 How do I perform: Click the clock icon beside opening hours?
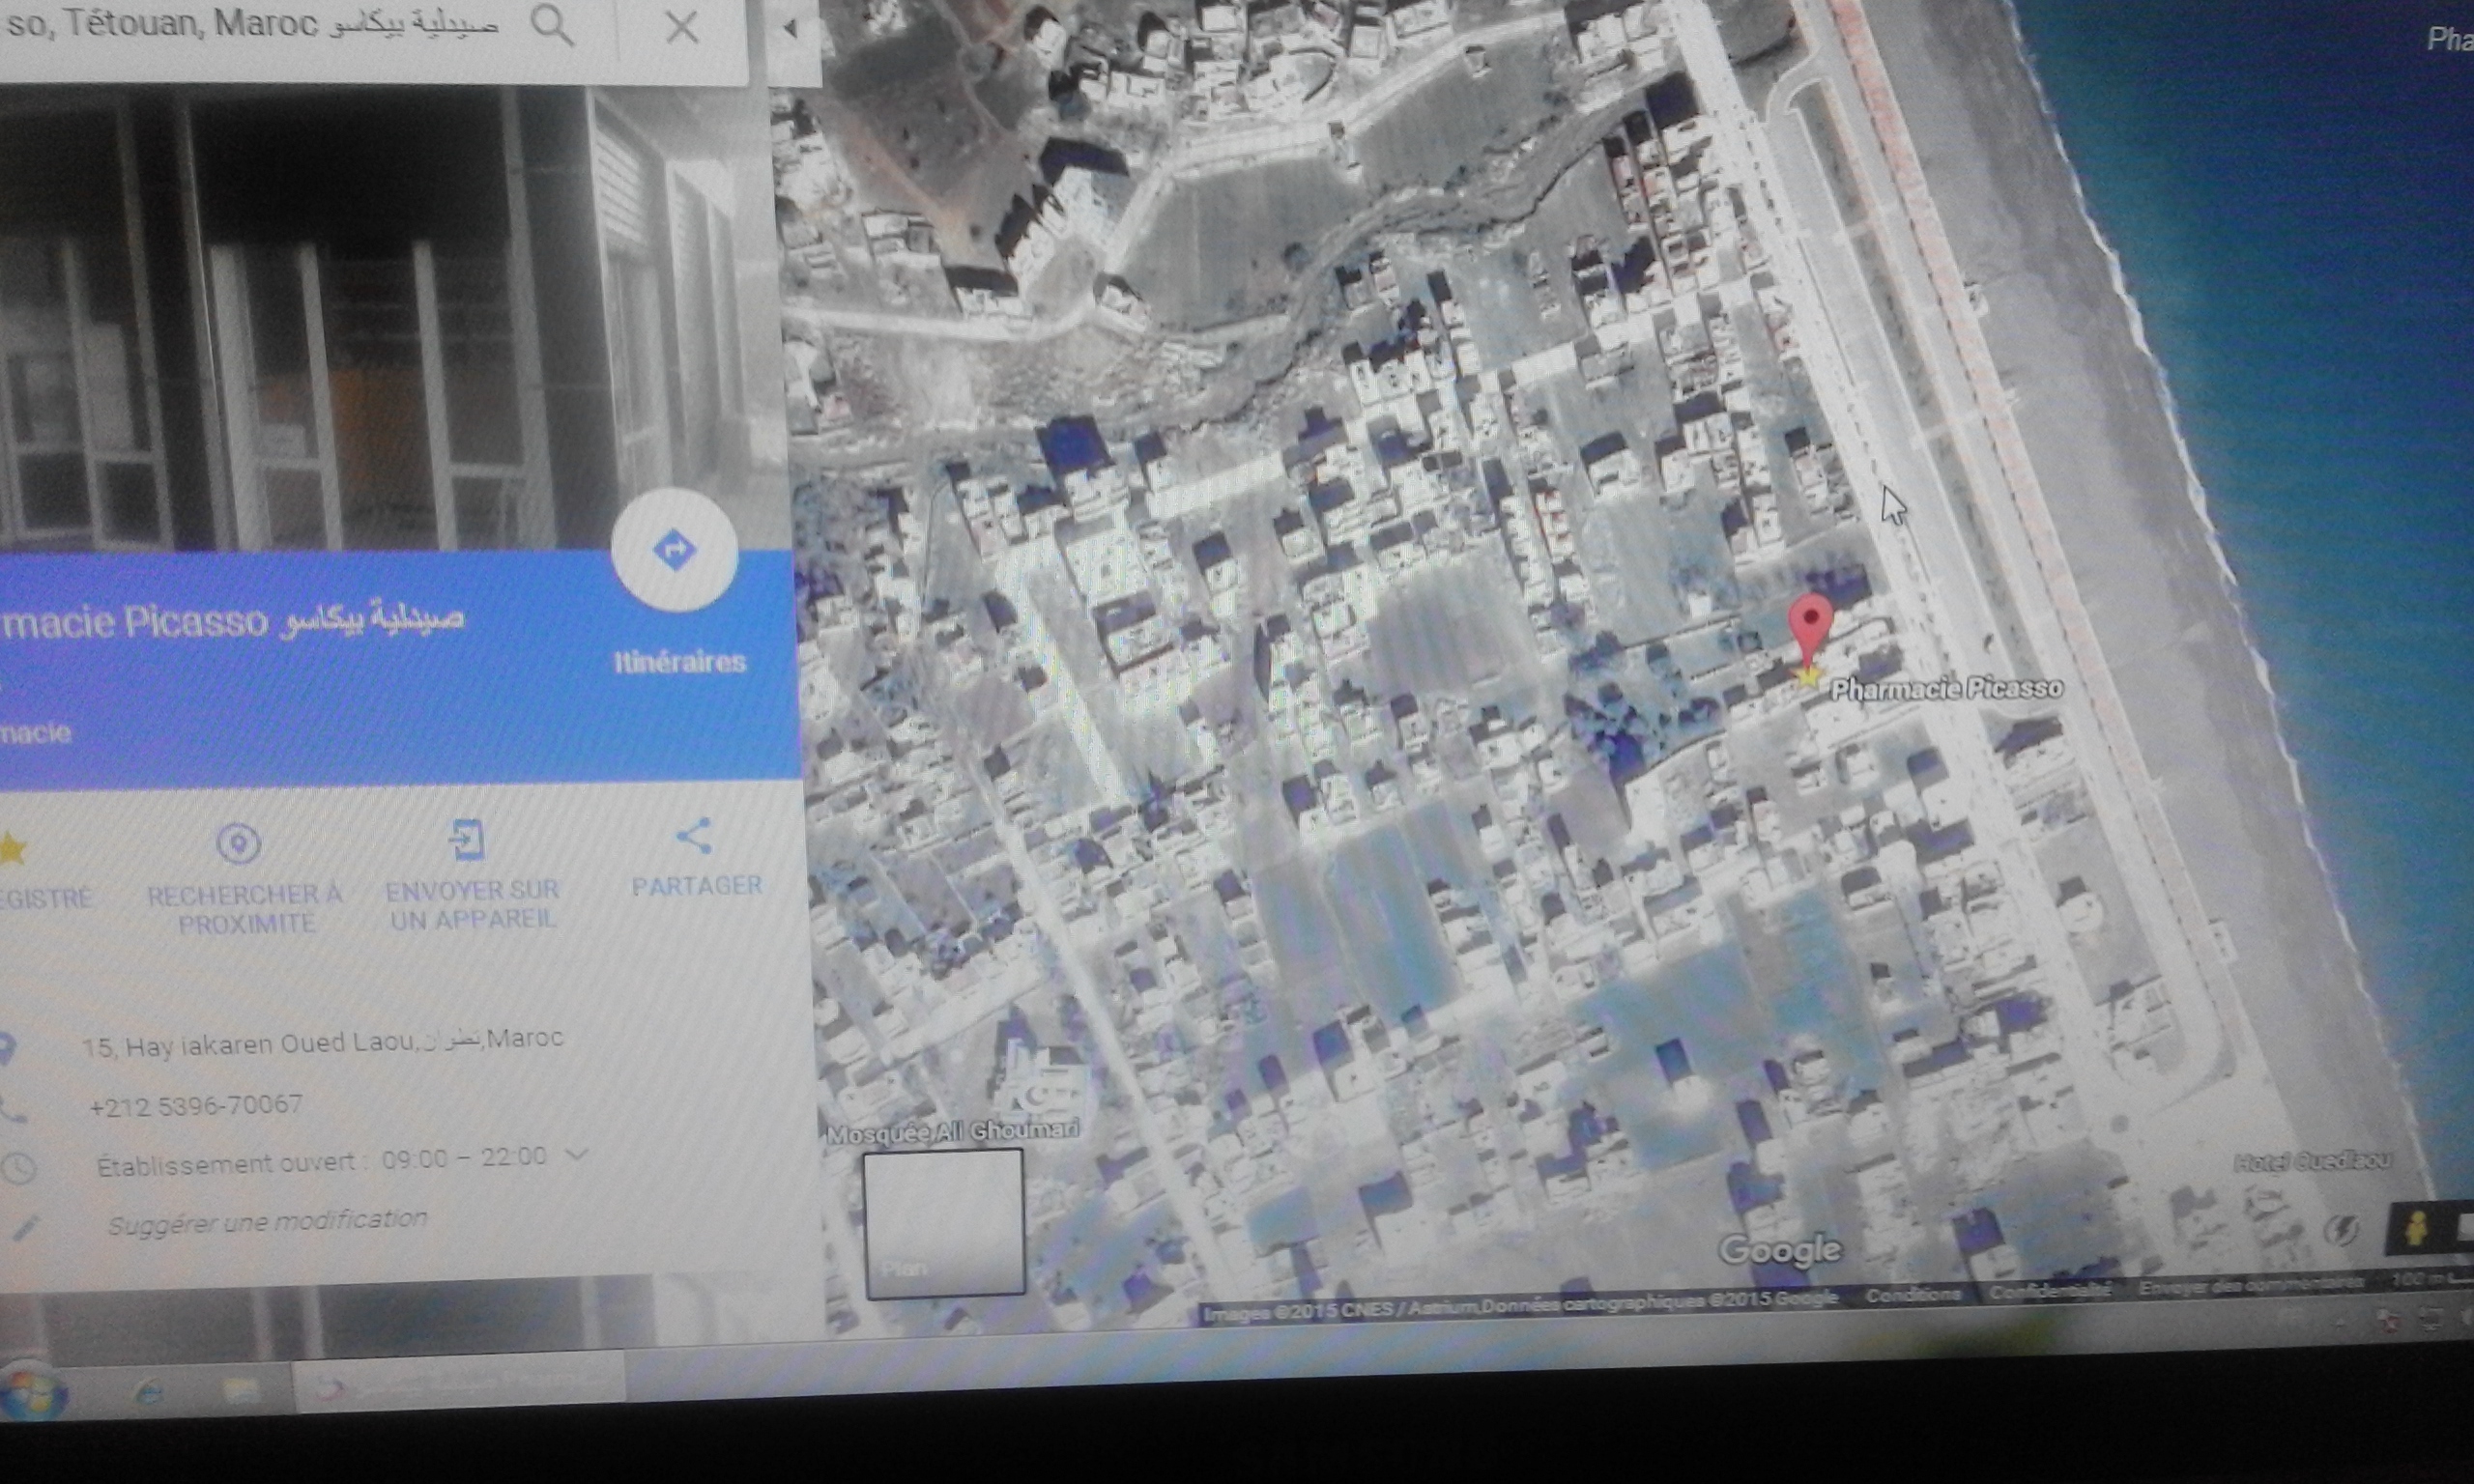click(20, 1168)
